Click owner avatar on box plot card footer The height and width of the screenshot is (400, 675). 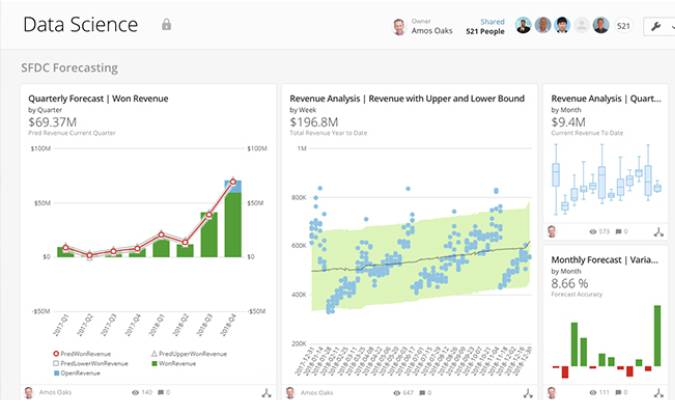tap(551, 232)
